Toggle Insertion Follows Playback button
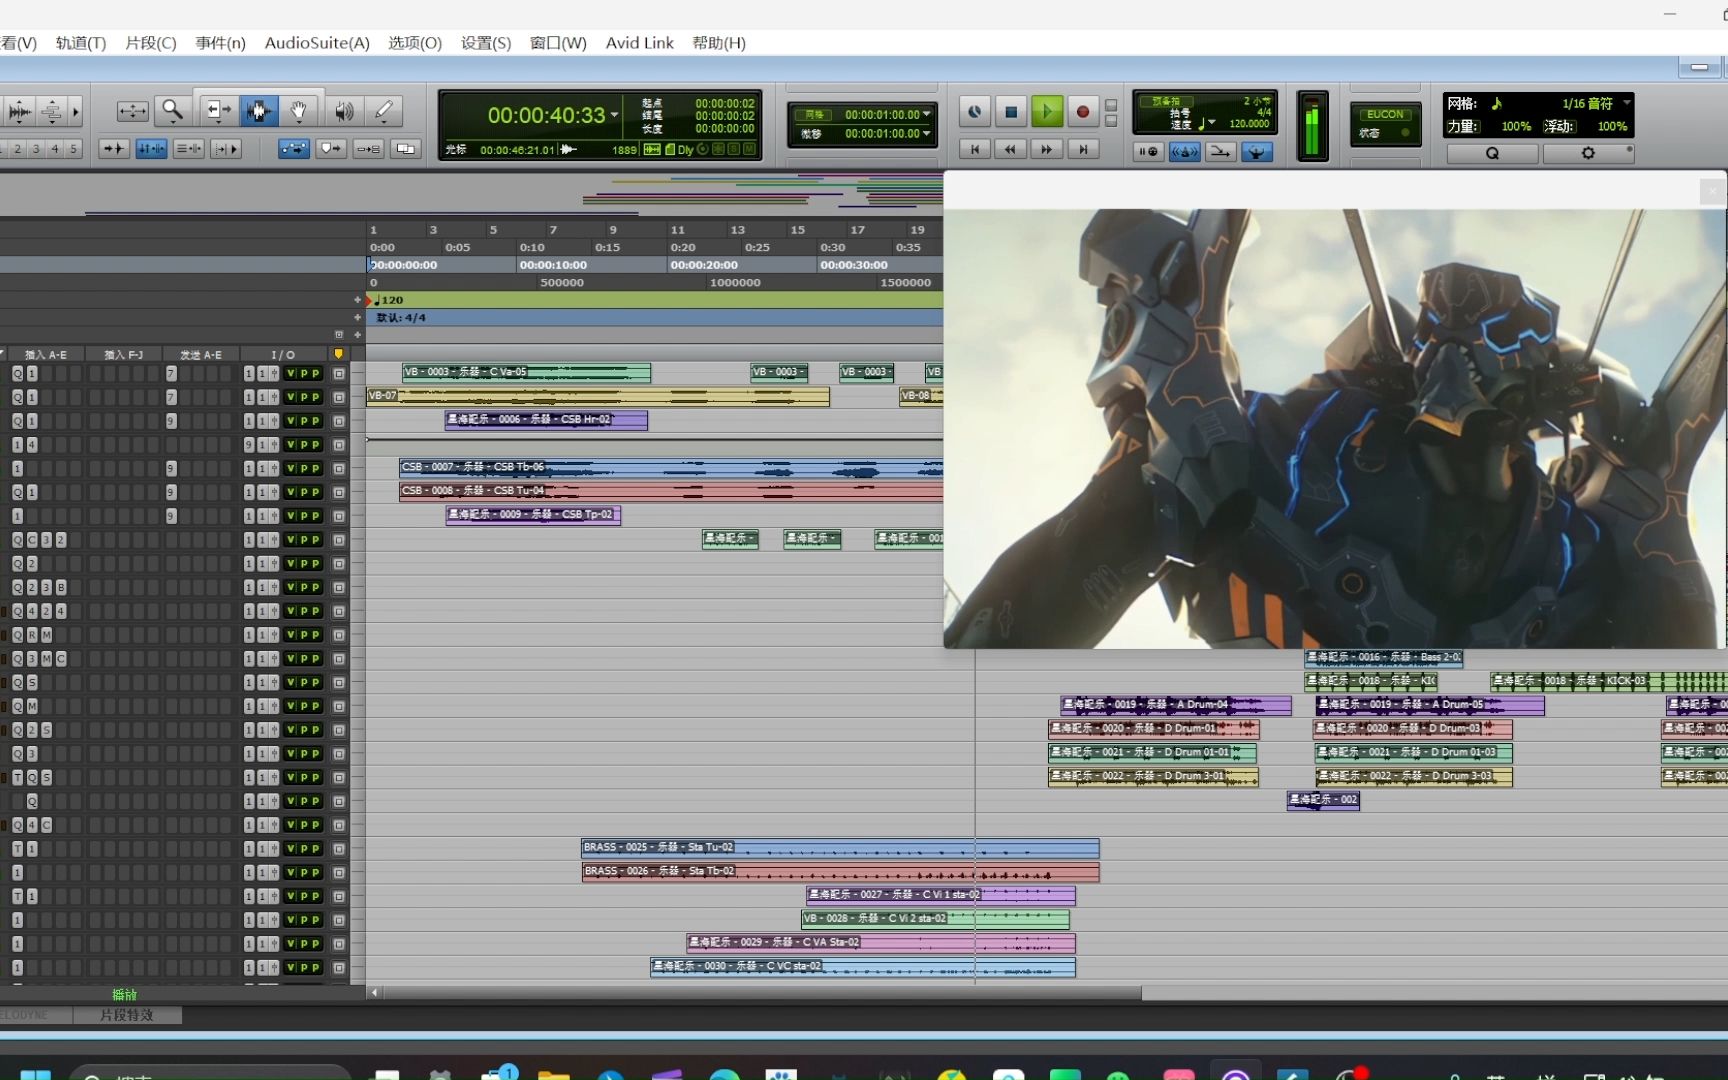Screen dimensions: 1728x1080 [x=226, y=148]
